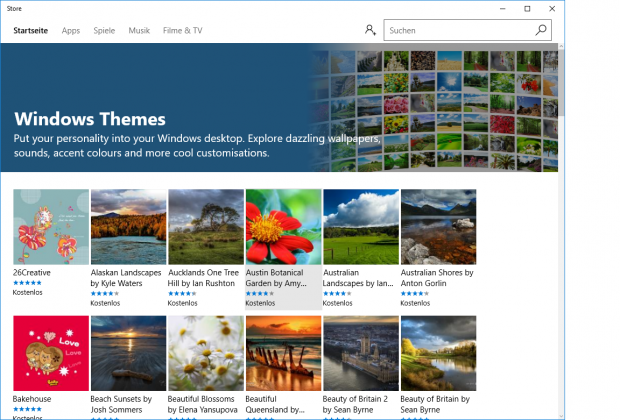Select the Musik tab
Viewport: 620px width, 420px height.
click(139, 30)
